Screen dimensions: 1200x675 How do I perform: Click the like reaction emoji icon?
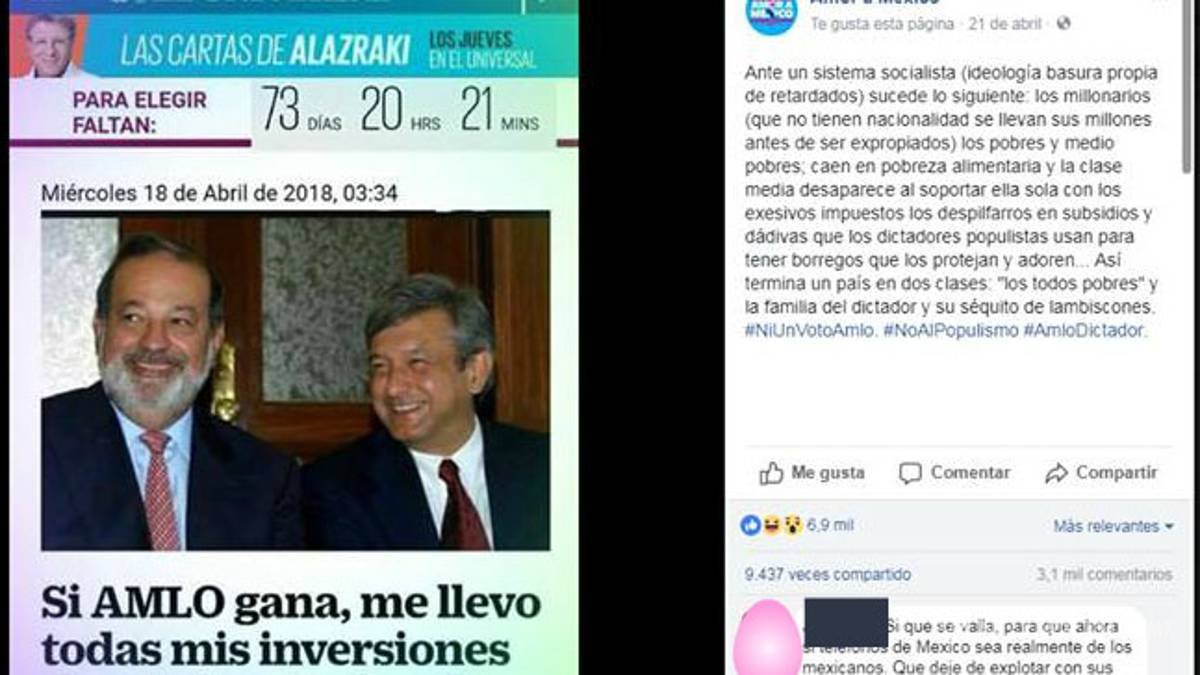(751, 526)
